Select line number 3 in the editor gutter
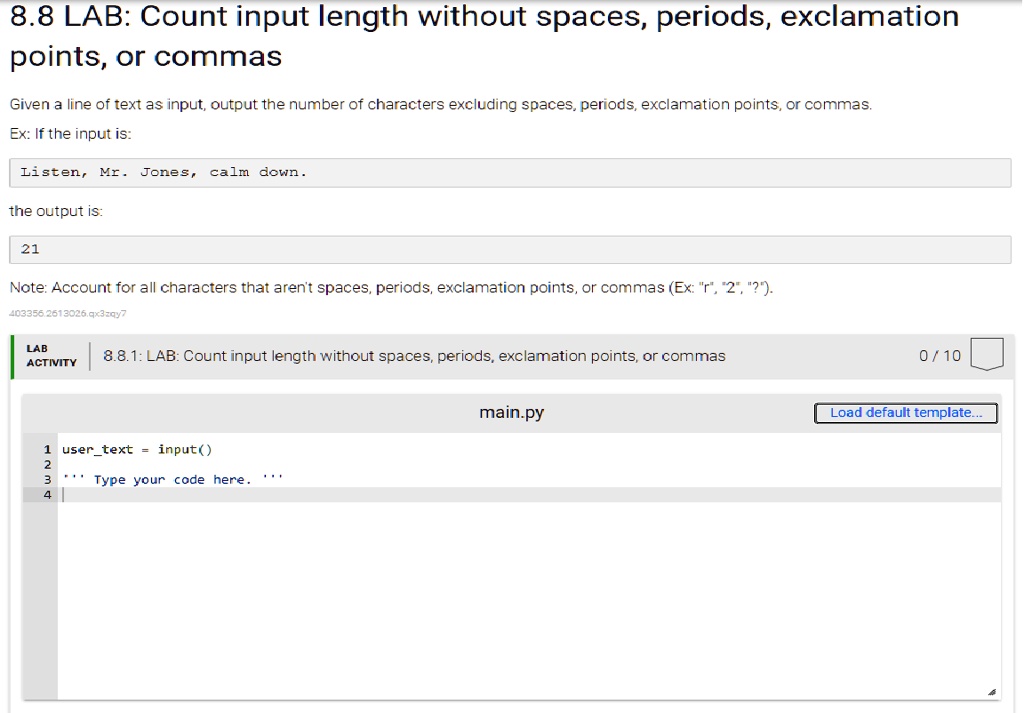 (46, 479)
